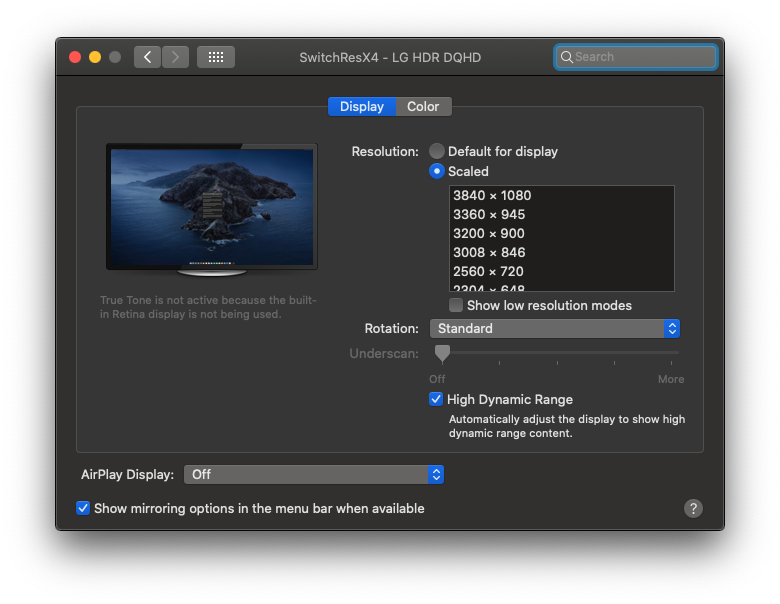780x604 pixels.
Task: Click the display preview thumbnail
Action: 212,209
